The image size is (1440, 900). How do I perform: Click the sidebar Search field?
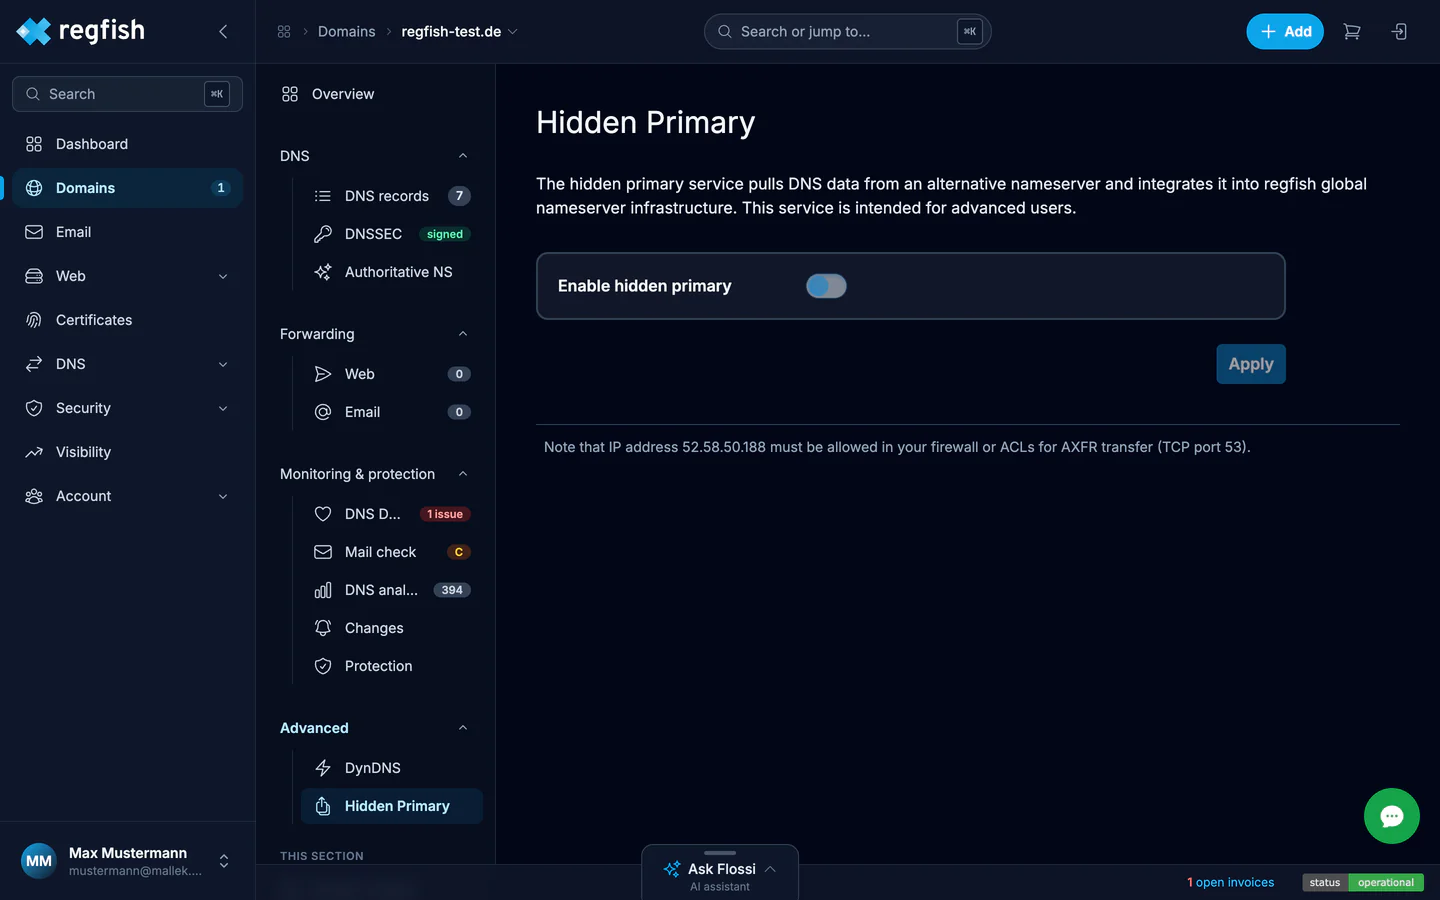point(127,94)
